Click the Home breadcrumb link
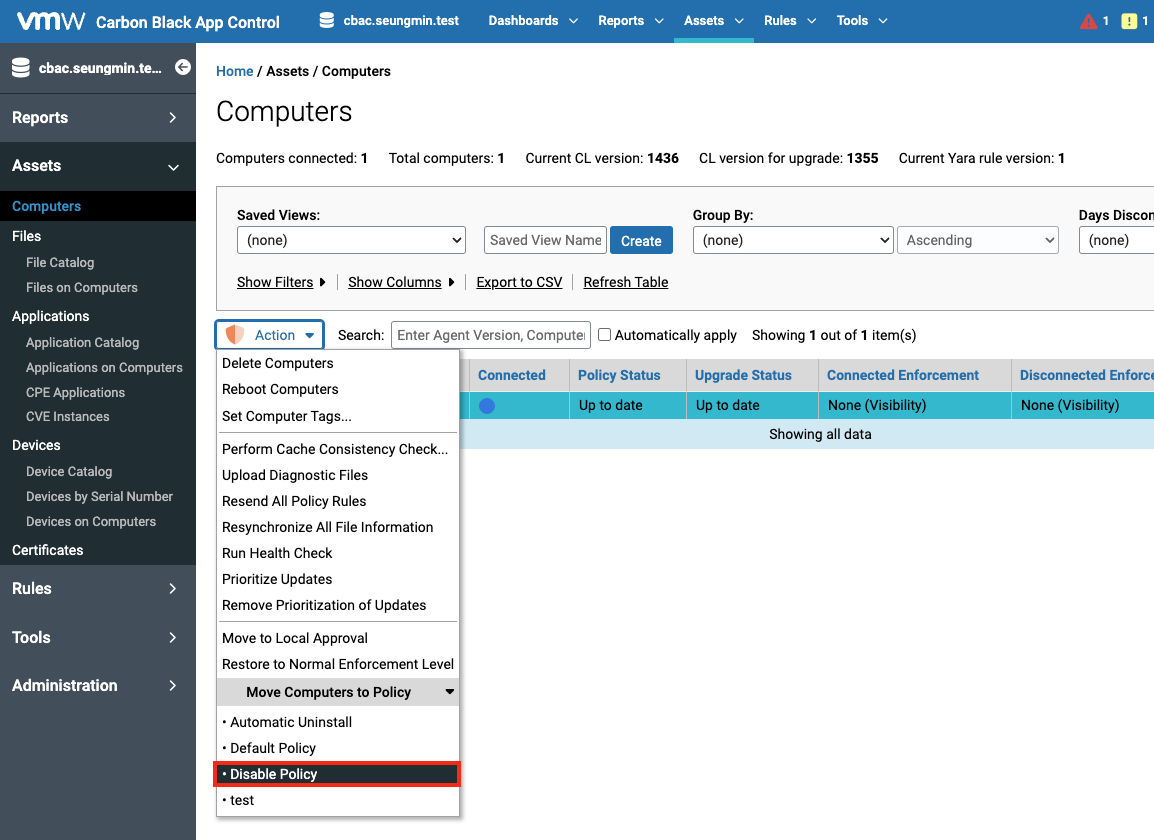The height and width of the screenshot is (840, 1154). (x=235, y=71)
